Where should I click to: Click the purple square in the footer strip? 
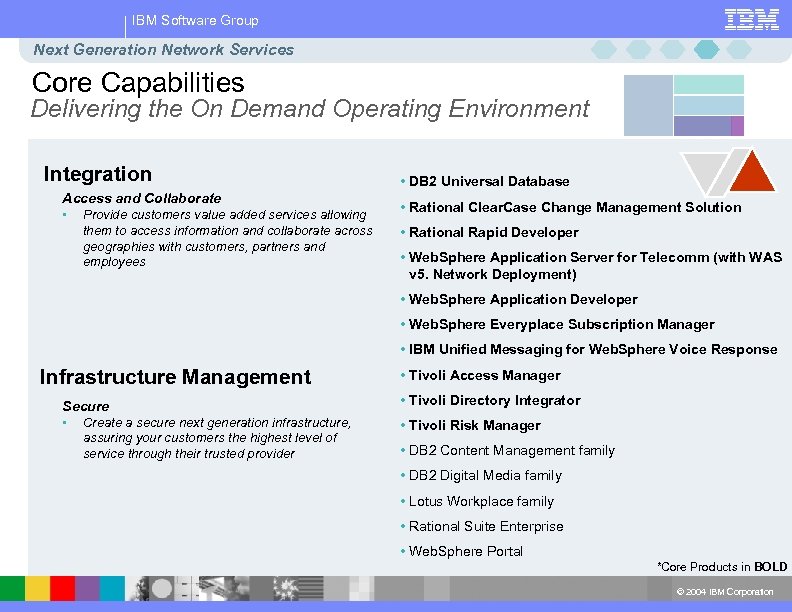click(x=87, y=588)
